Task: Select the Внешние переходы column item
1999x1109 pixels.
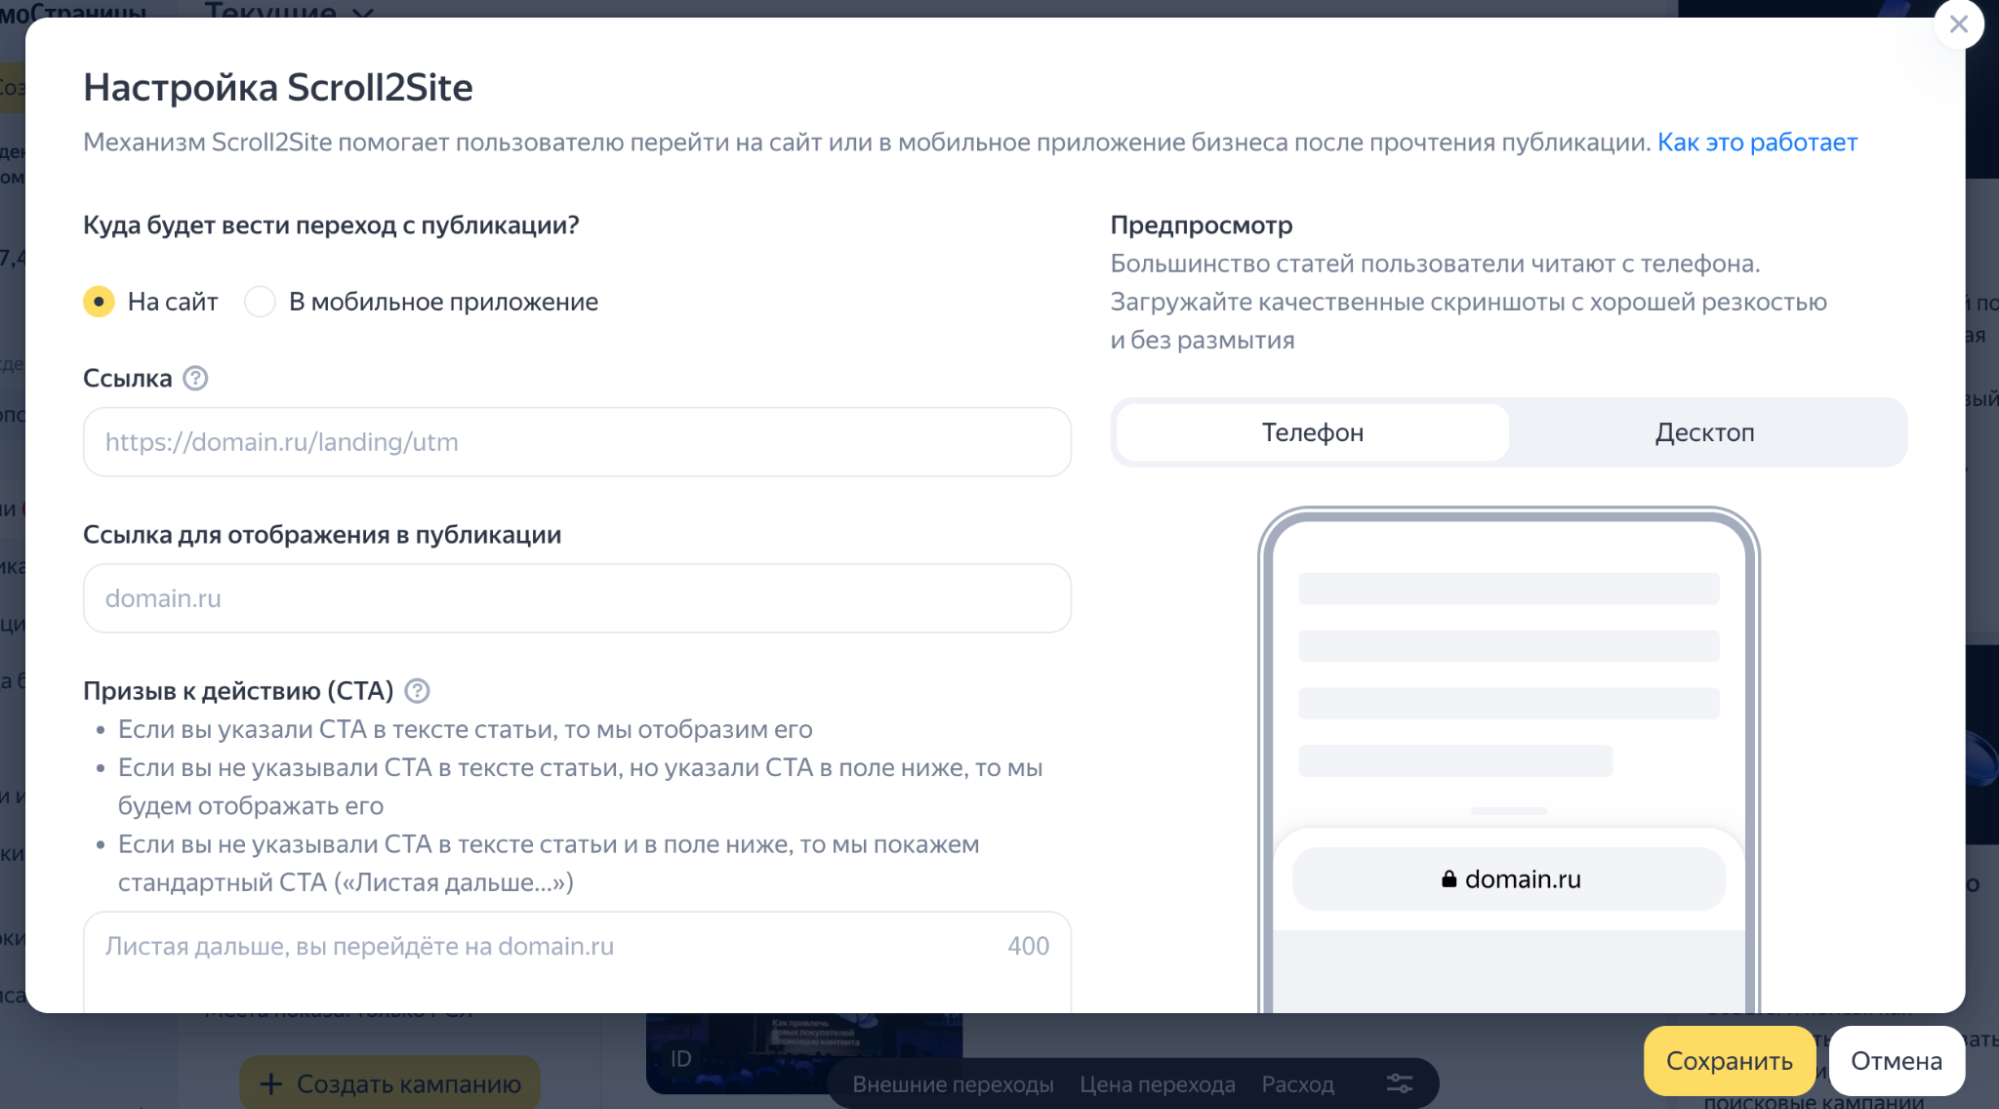Action: (952, 1084)
